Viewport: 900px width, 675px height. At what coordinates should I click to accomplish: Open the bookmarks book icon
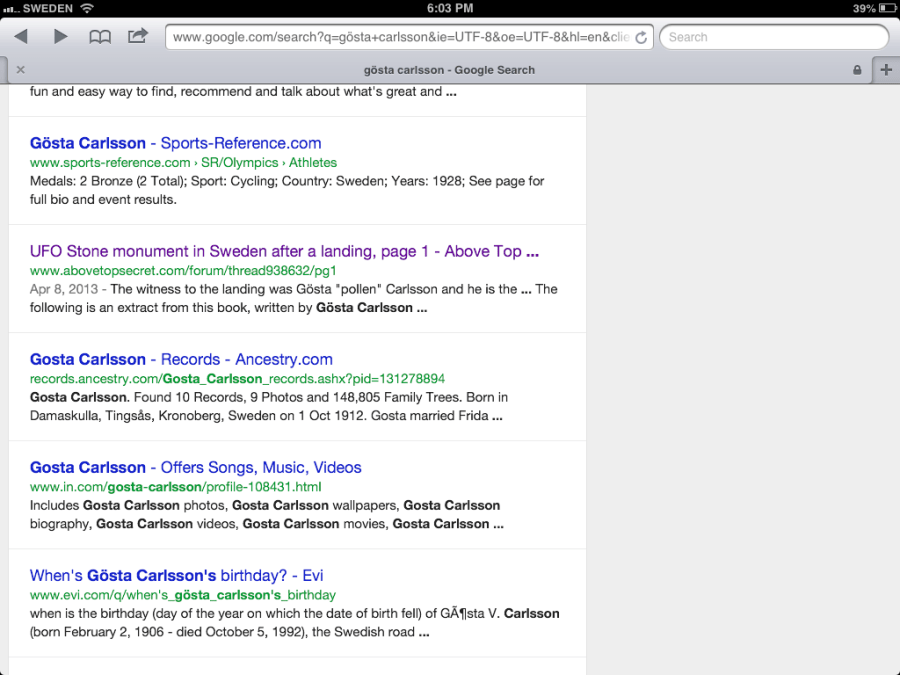[100, 37]
